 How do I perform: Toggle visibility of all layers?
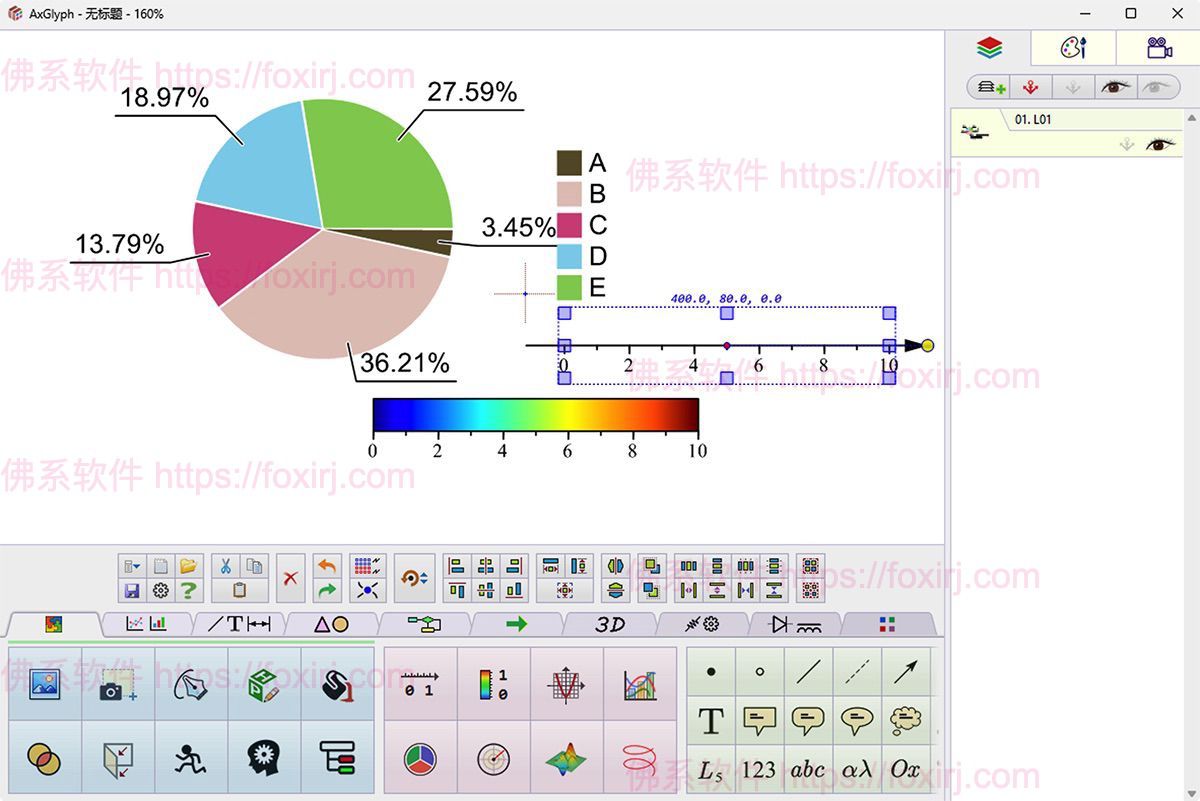tap(1115, 88)
